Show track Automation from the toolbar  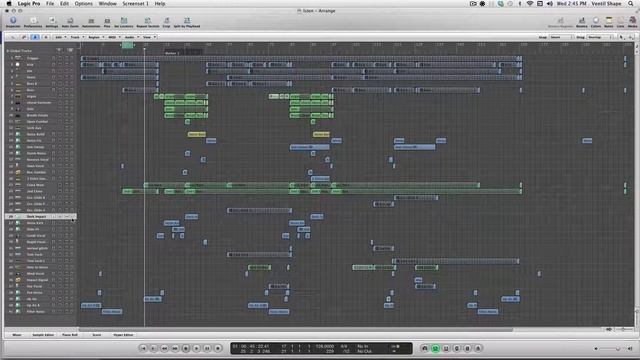point(91,21)
